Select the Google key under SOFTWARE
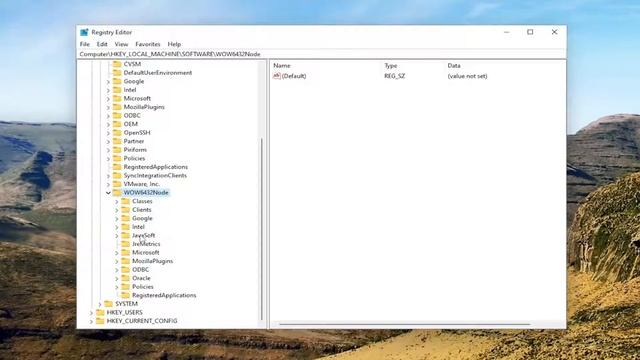This screenshot has height=360, width=640. (x=134, y=82)
